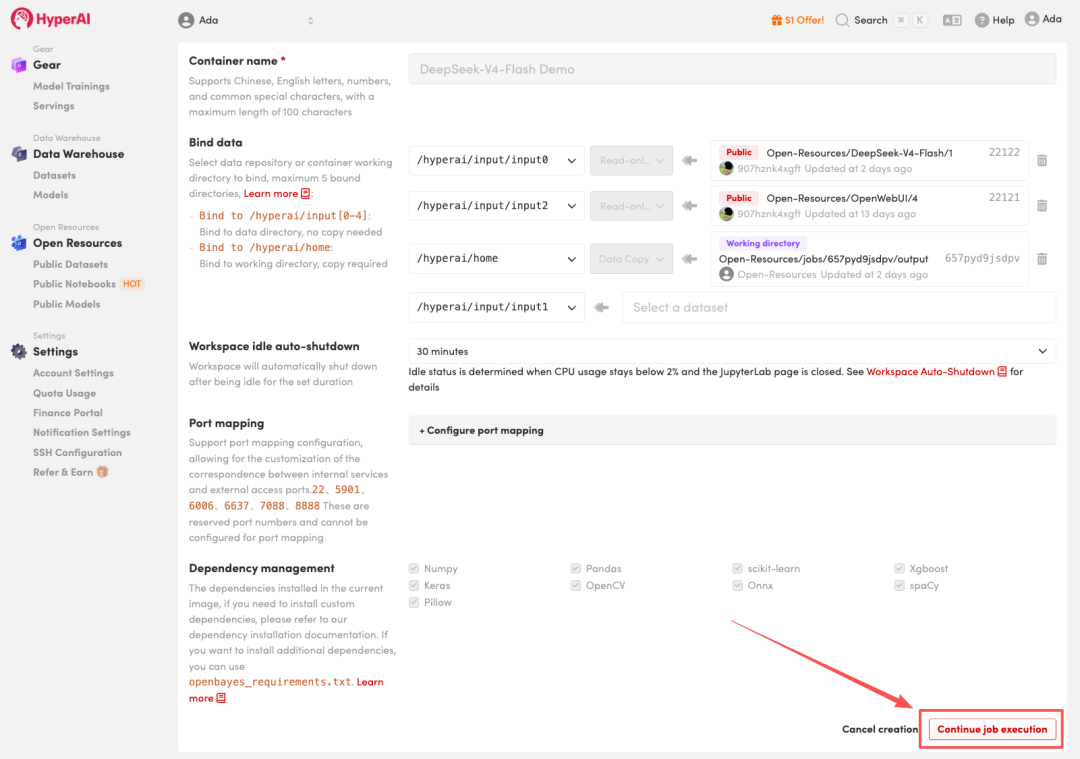Click the search magnifier icon

(842, 20)
